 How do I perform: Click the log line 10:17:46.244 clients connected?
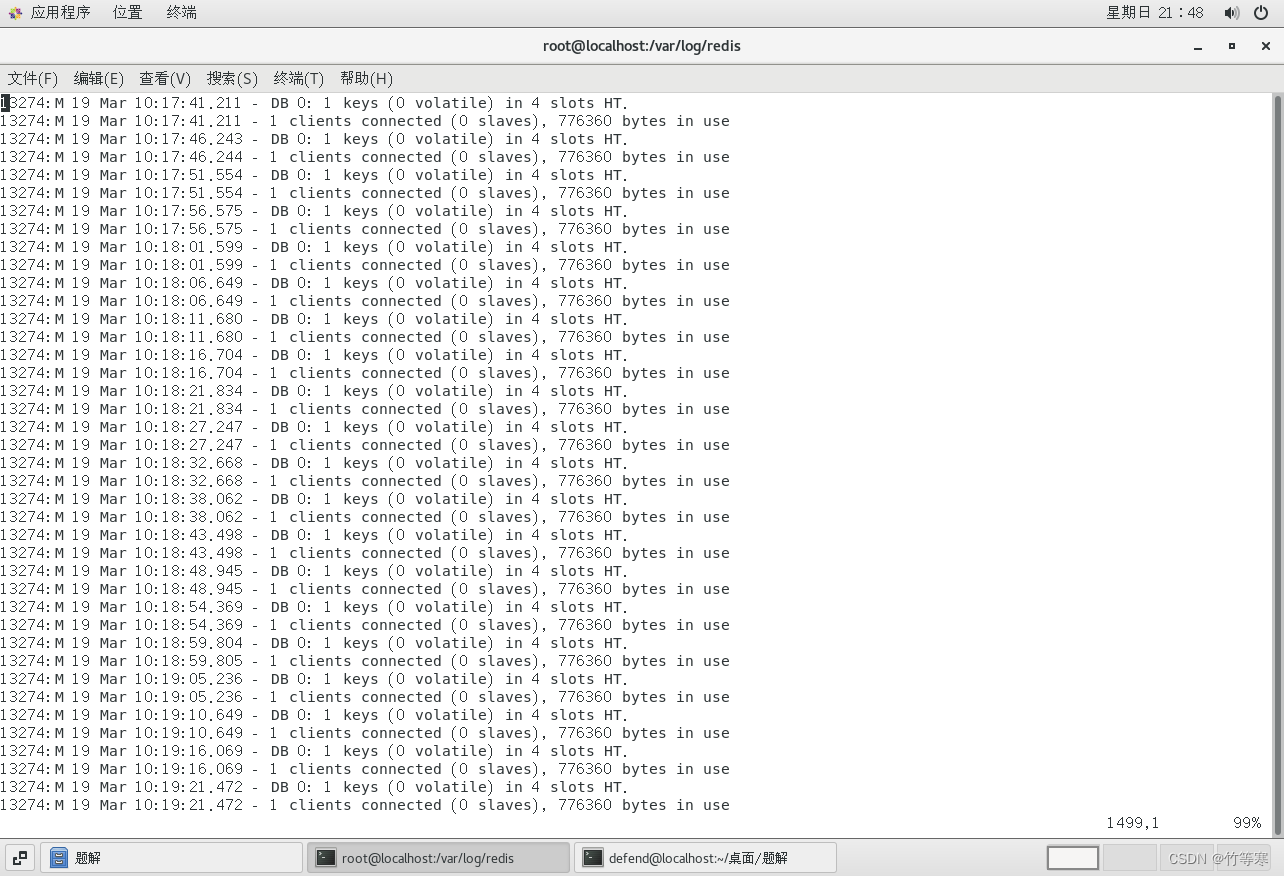pos(365,157)
